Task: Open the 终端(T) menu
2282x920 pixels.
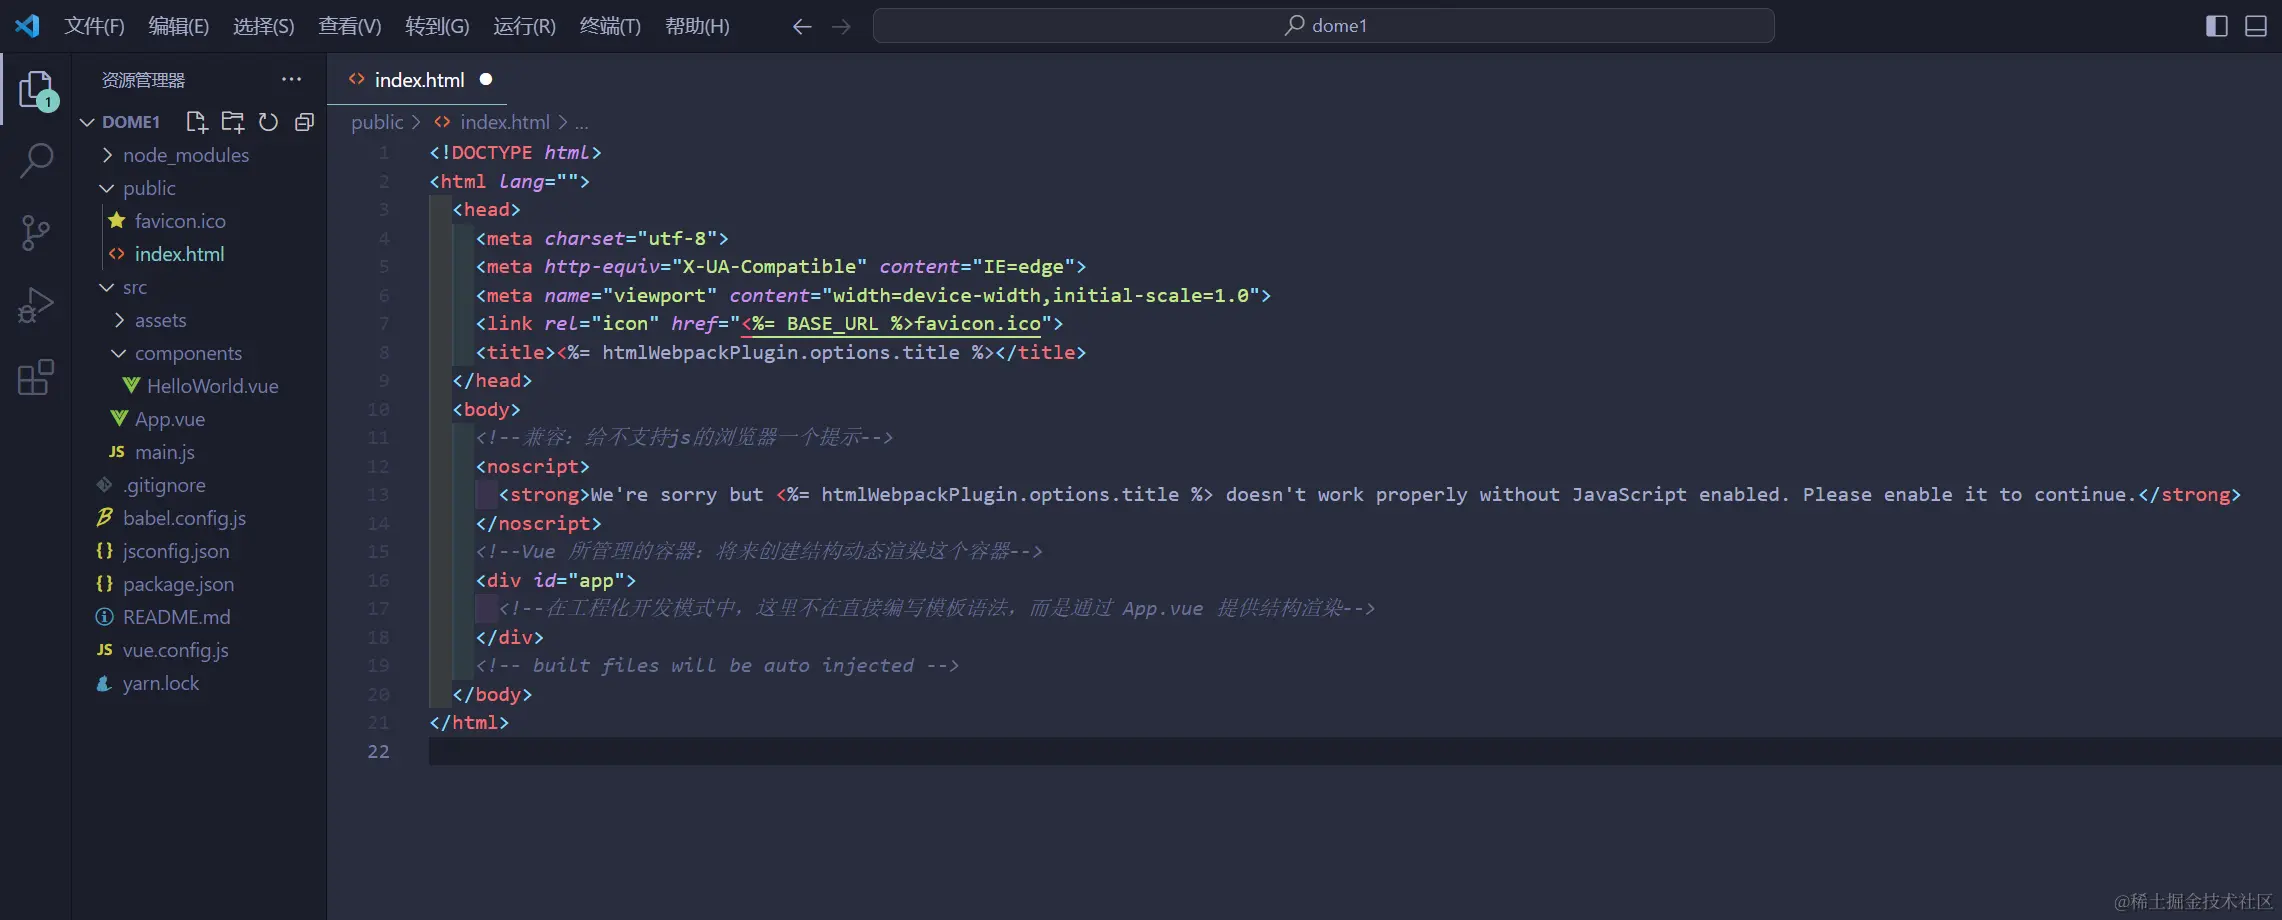Action: pos(610,26)
